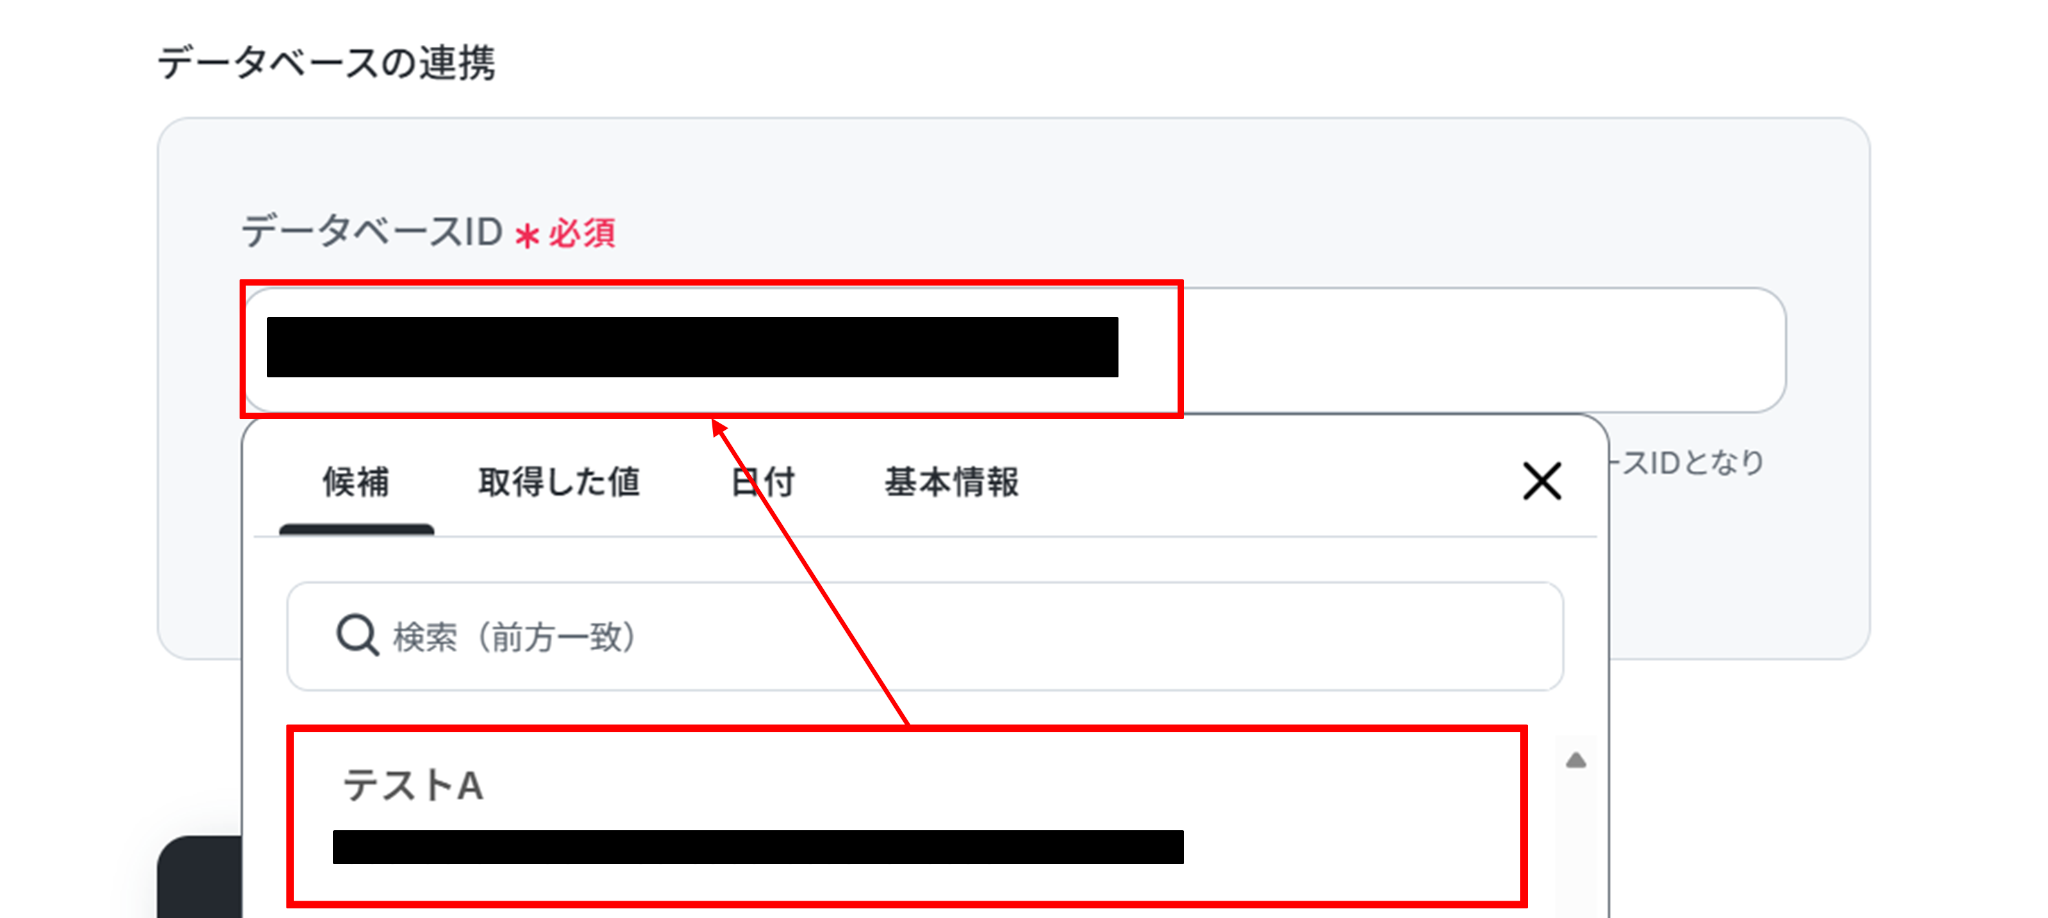
Task: Click the red 必須 required marker
Action: (581, 233)
